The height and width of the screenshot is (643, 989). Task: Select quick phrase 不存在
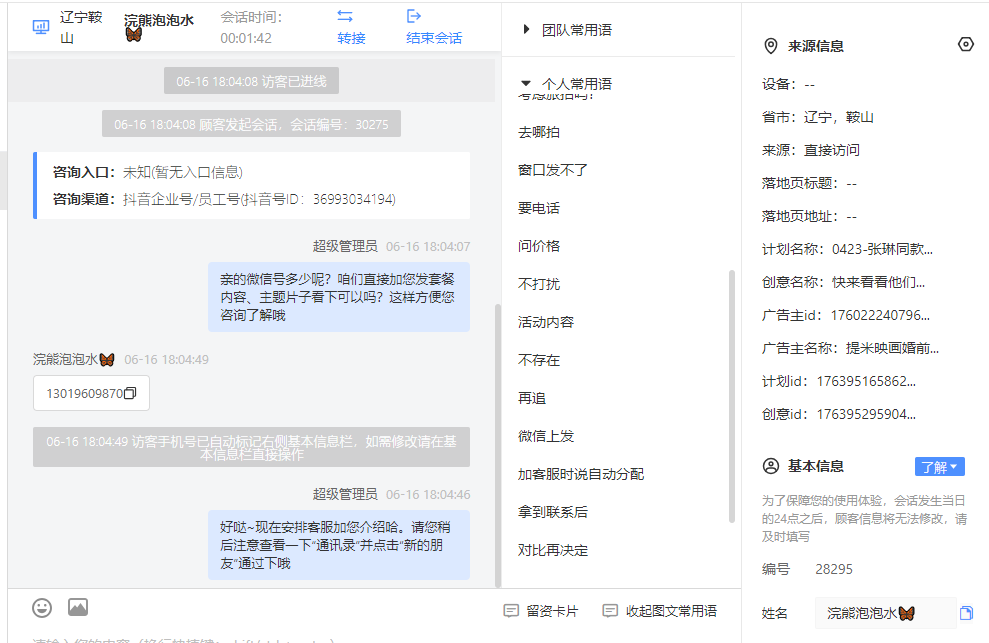(x=539, y=360)
